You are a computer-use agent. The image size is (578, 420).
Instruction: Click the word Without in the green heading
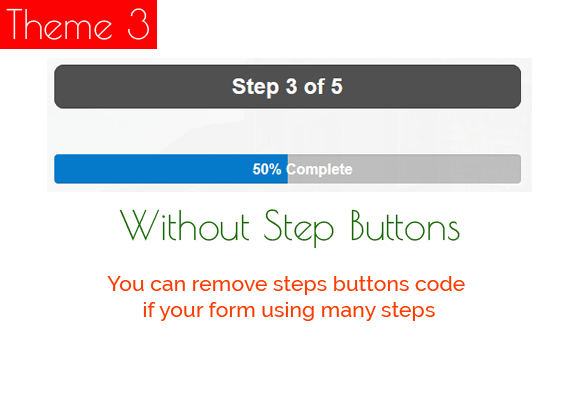click(185, 225)
